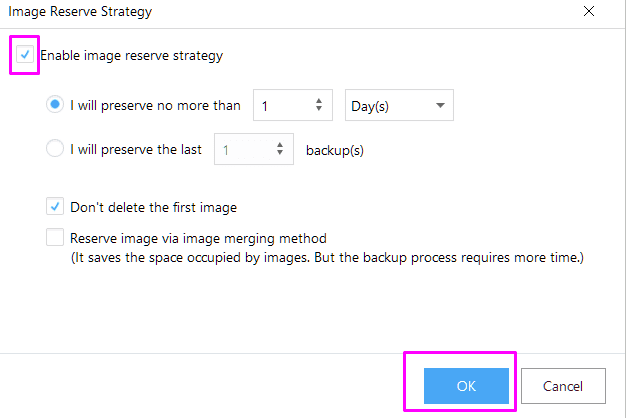Click the 'Don't delete the first image' label
The height and width of the screenshot is (418, 626).
coord(154,207)
